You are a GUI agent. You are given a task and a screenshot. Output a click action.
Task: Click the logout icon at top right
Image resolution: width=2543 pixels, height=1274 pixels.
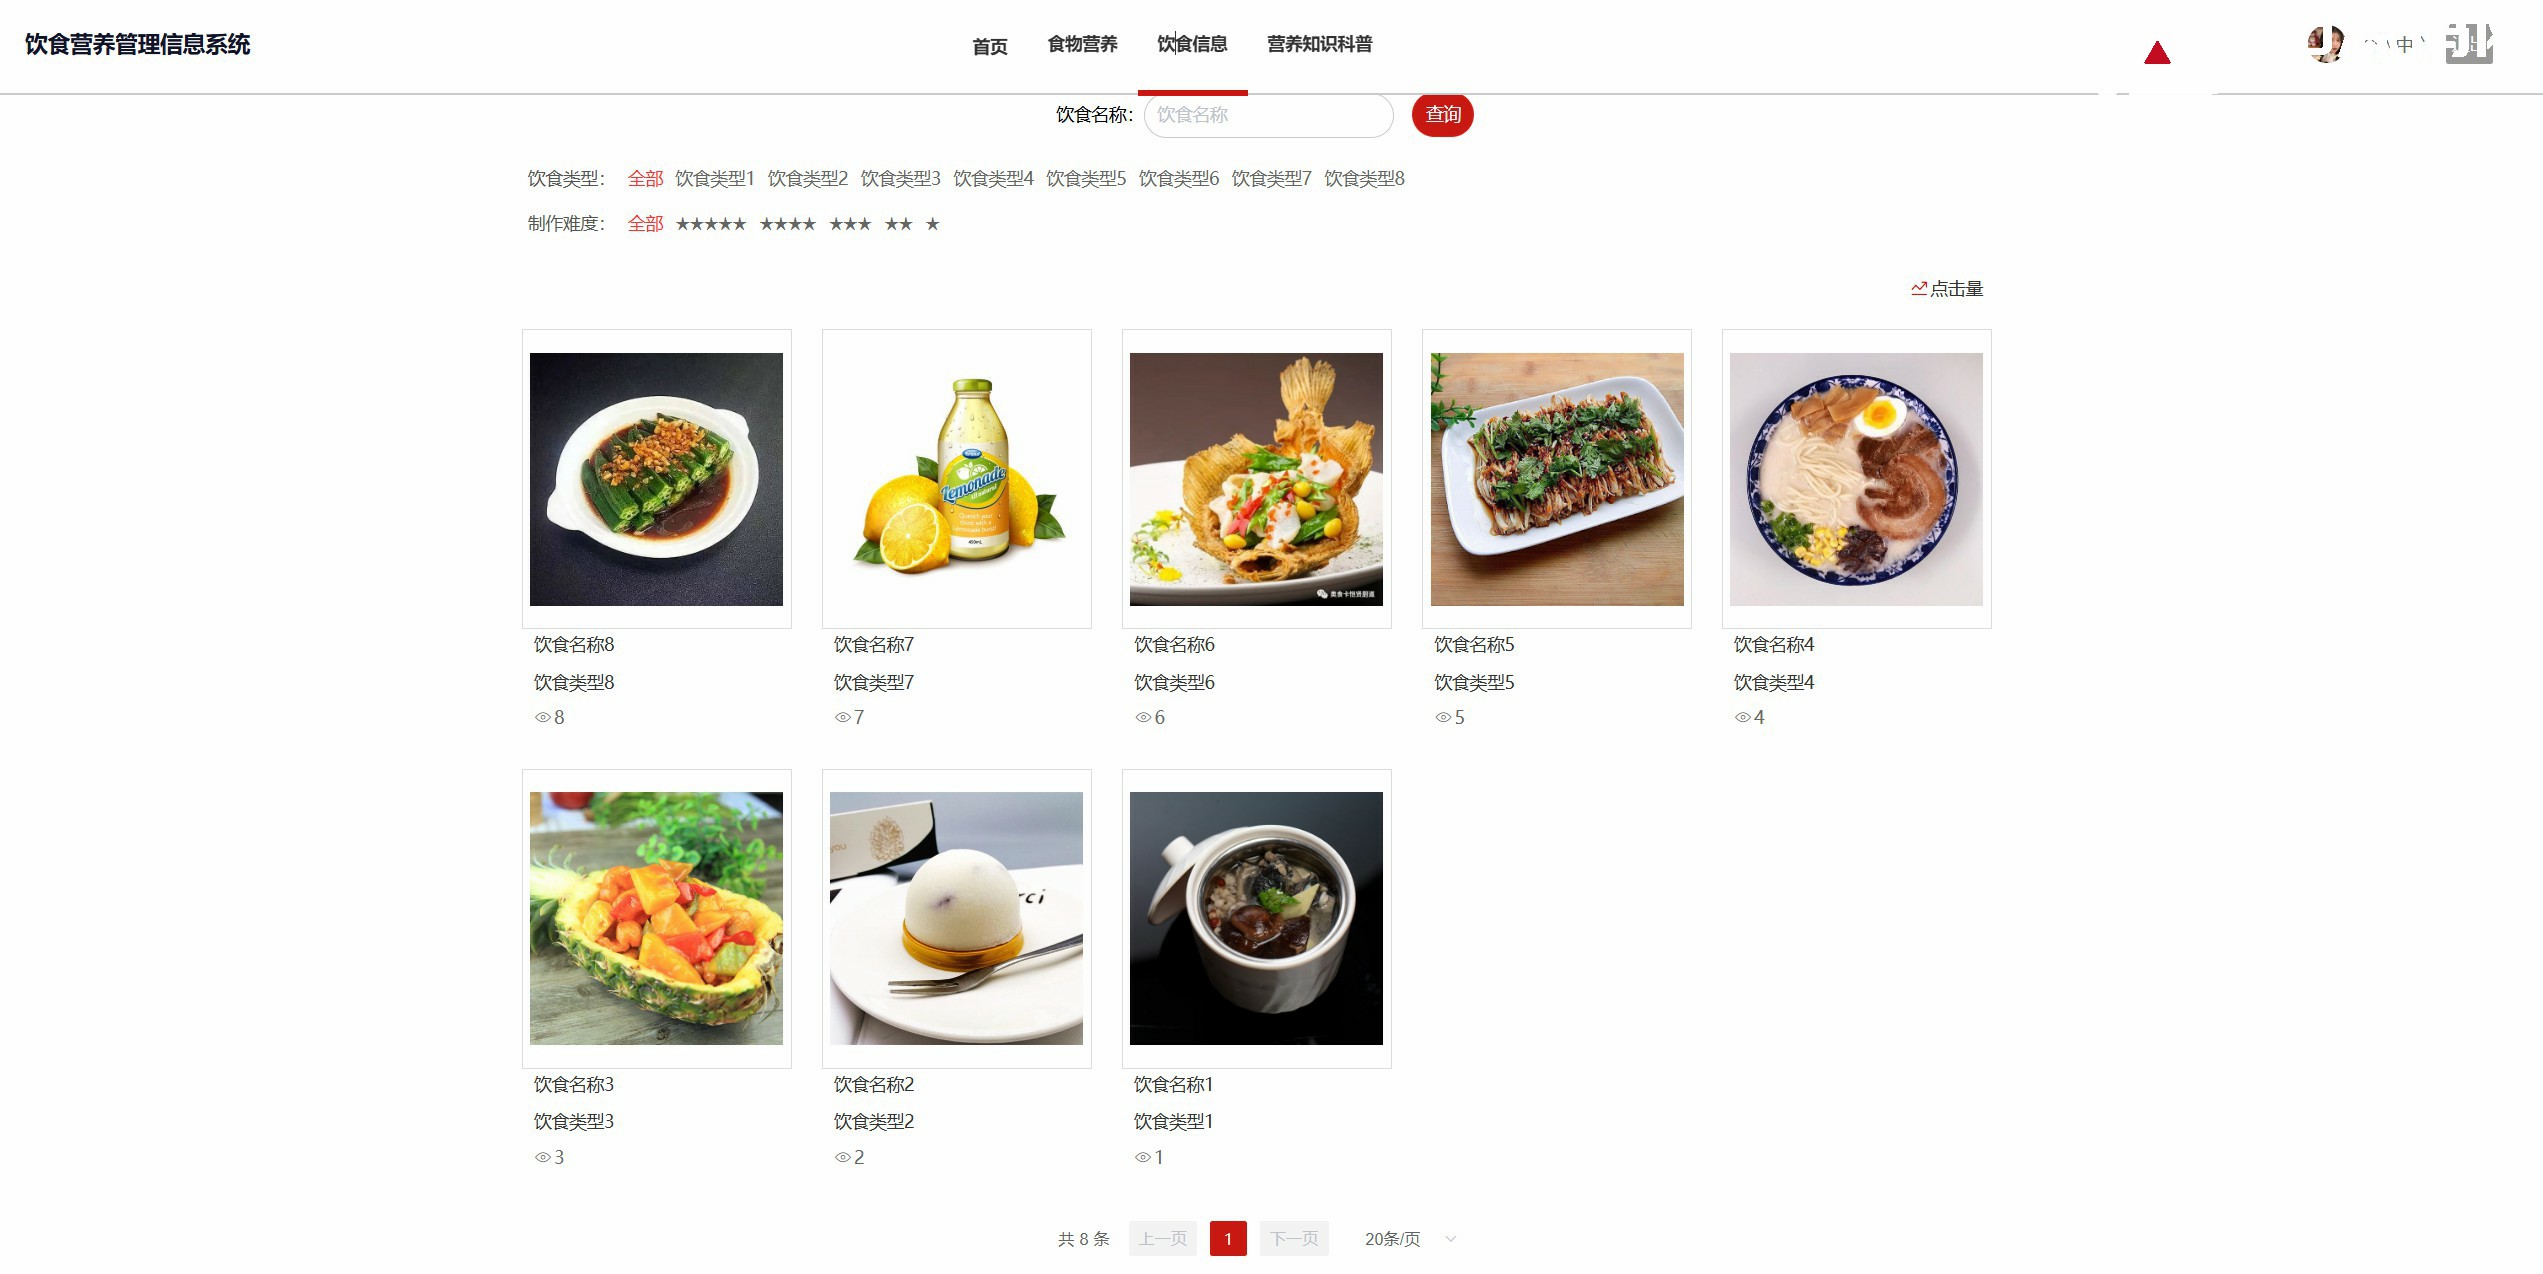click(2469, 44)
